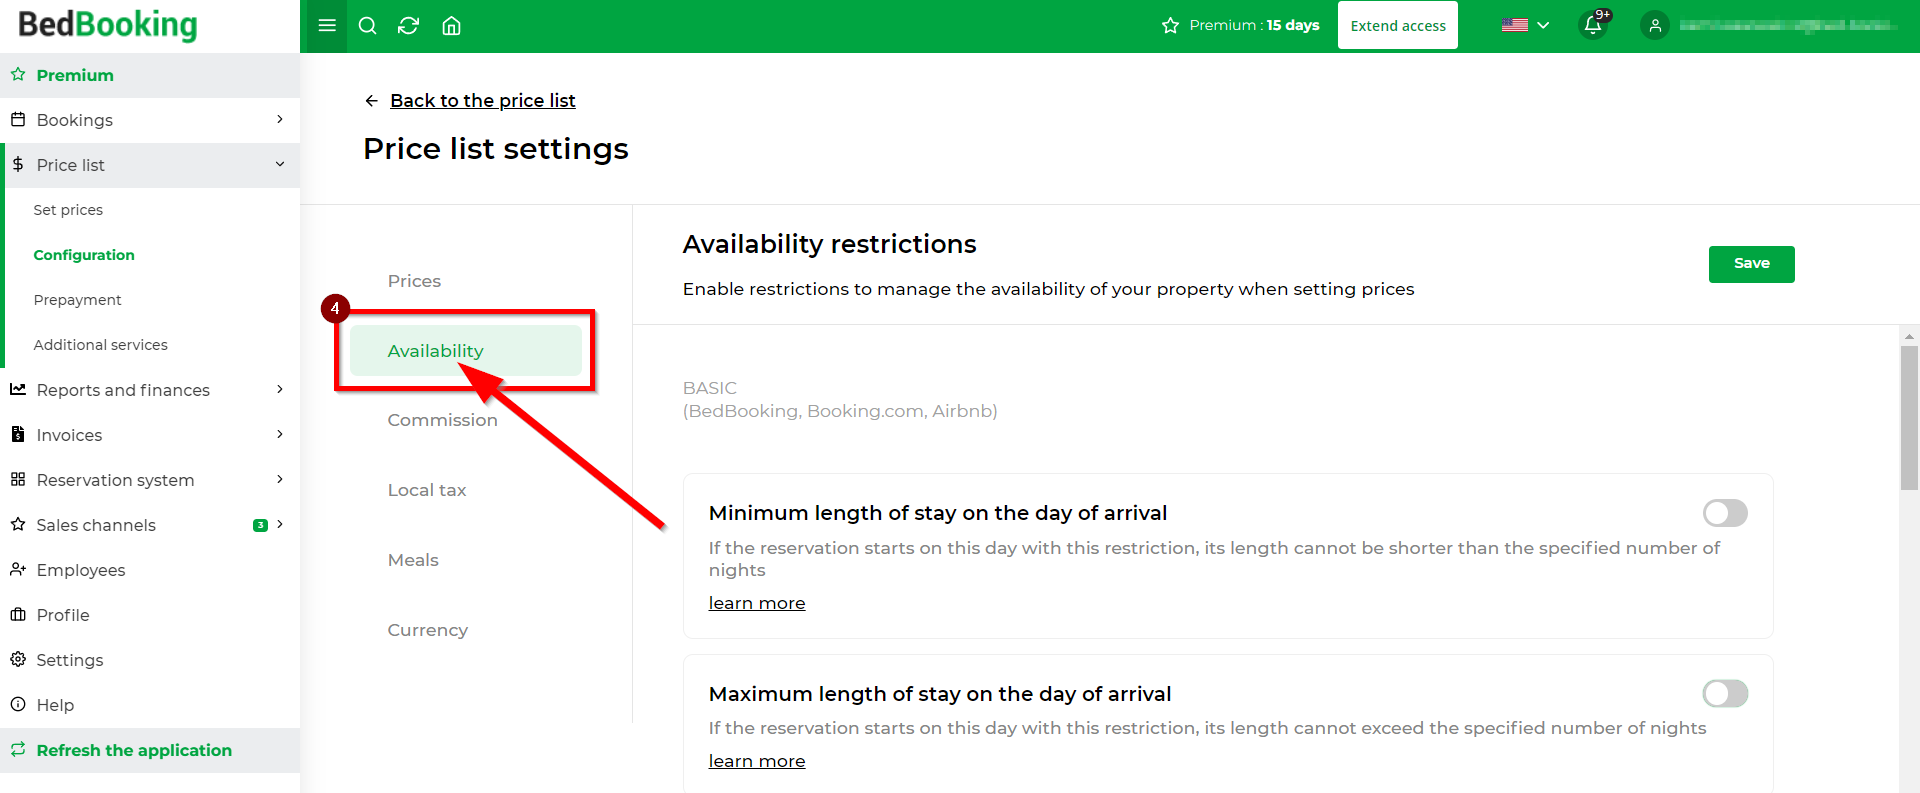The width and height of the screenshot is (1920, 793).
Task: Click the refresh arrows icon in top bar
Action: [408, 26]
